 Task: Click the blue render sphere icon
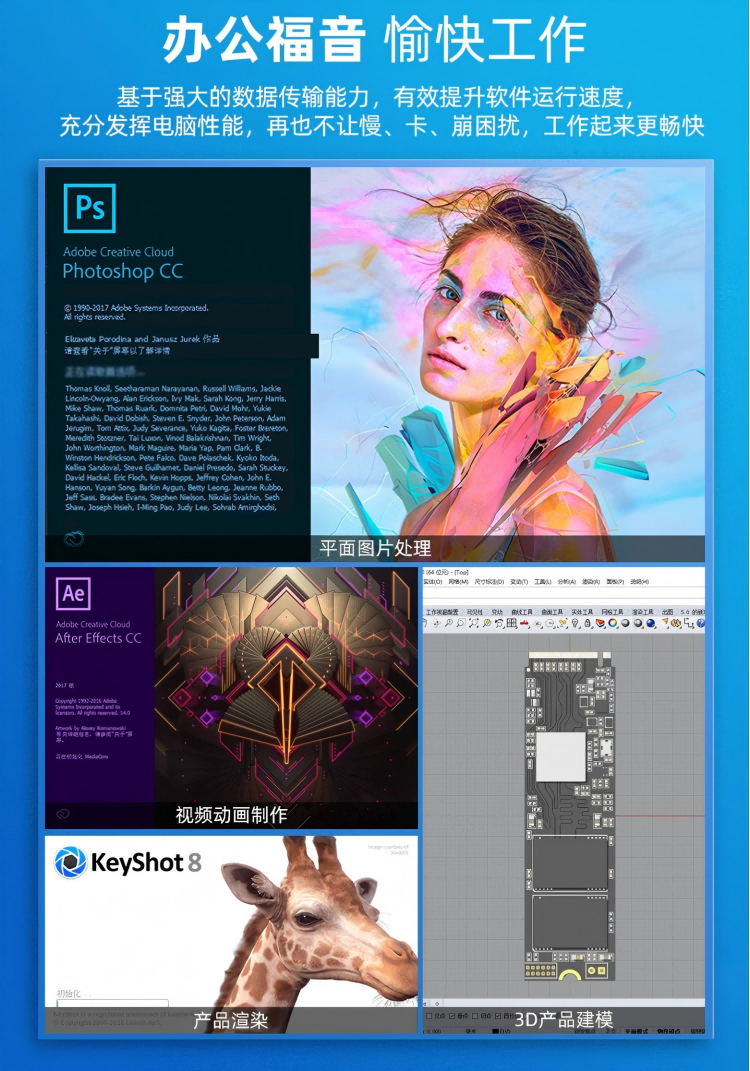650,623
